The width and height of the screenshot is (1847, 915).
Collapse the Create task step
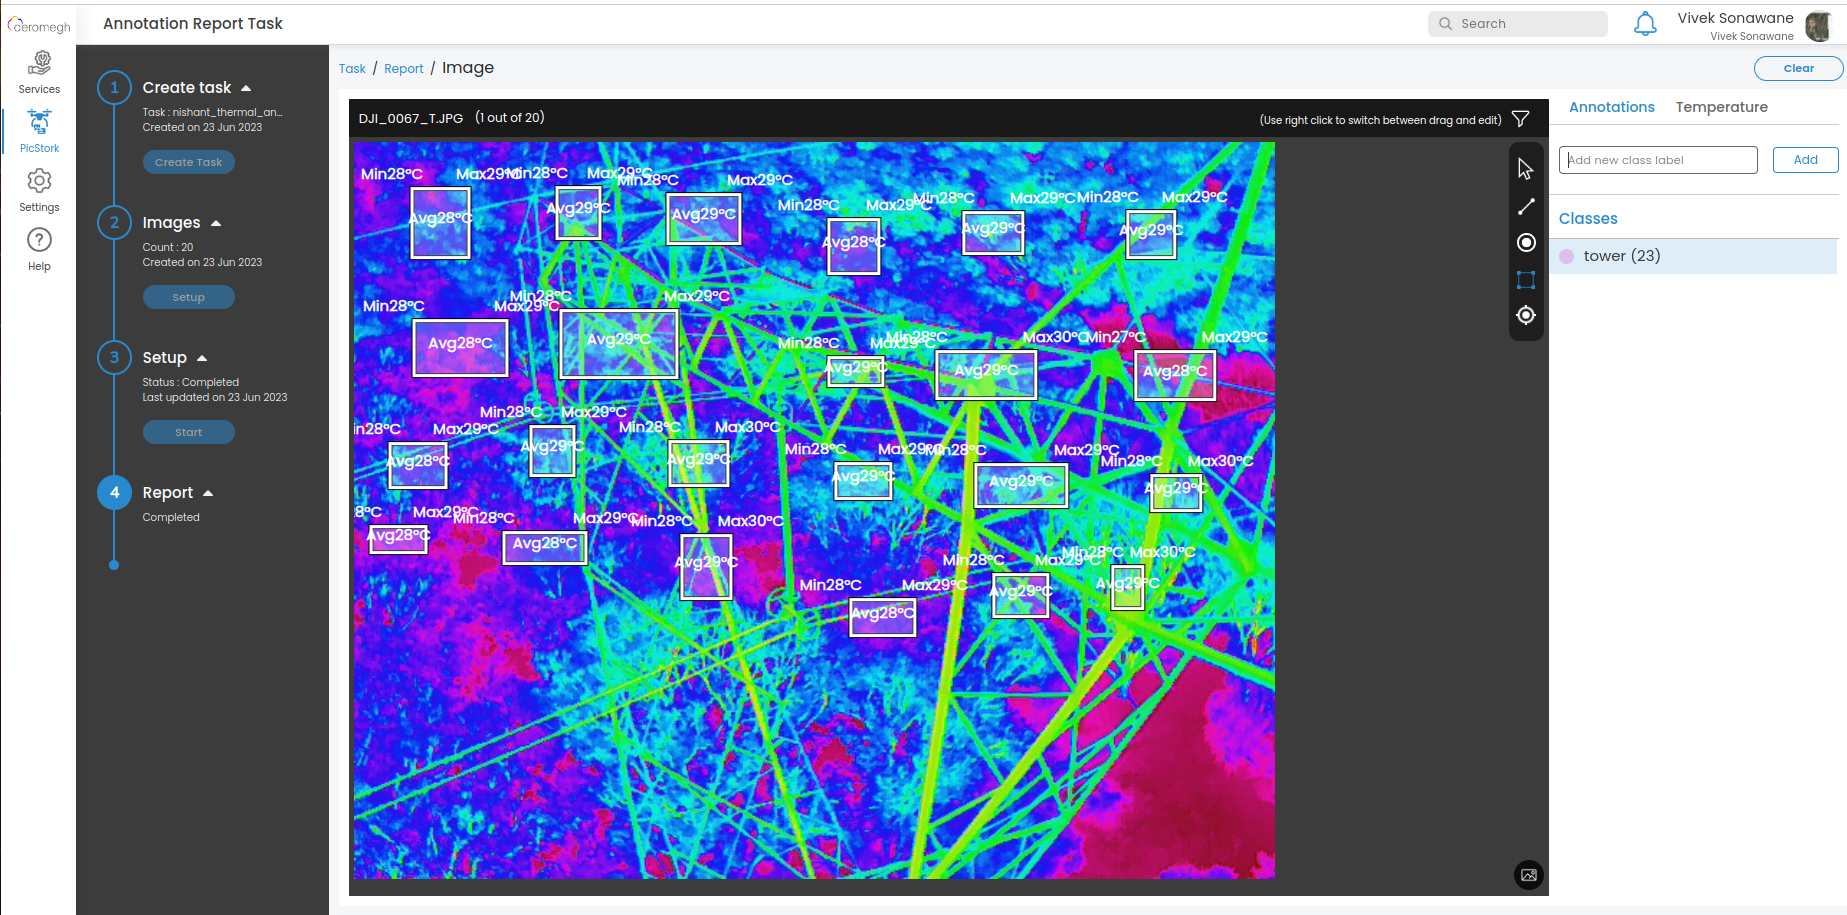246,88
